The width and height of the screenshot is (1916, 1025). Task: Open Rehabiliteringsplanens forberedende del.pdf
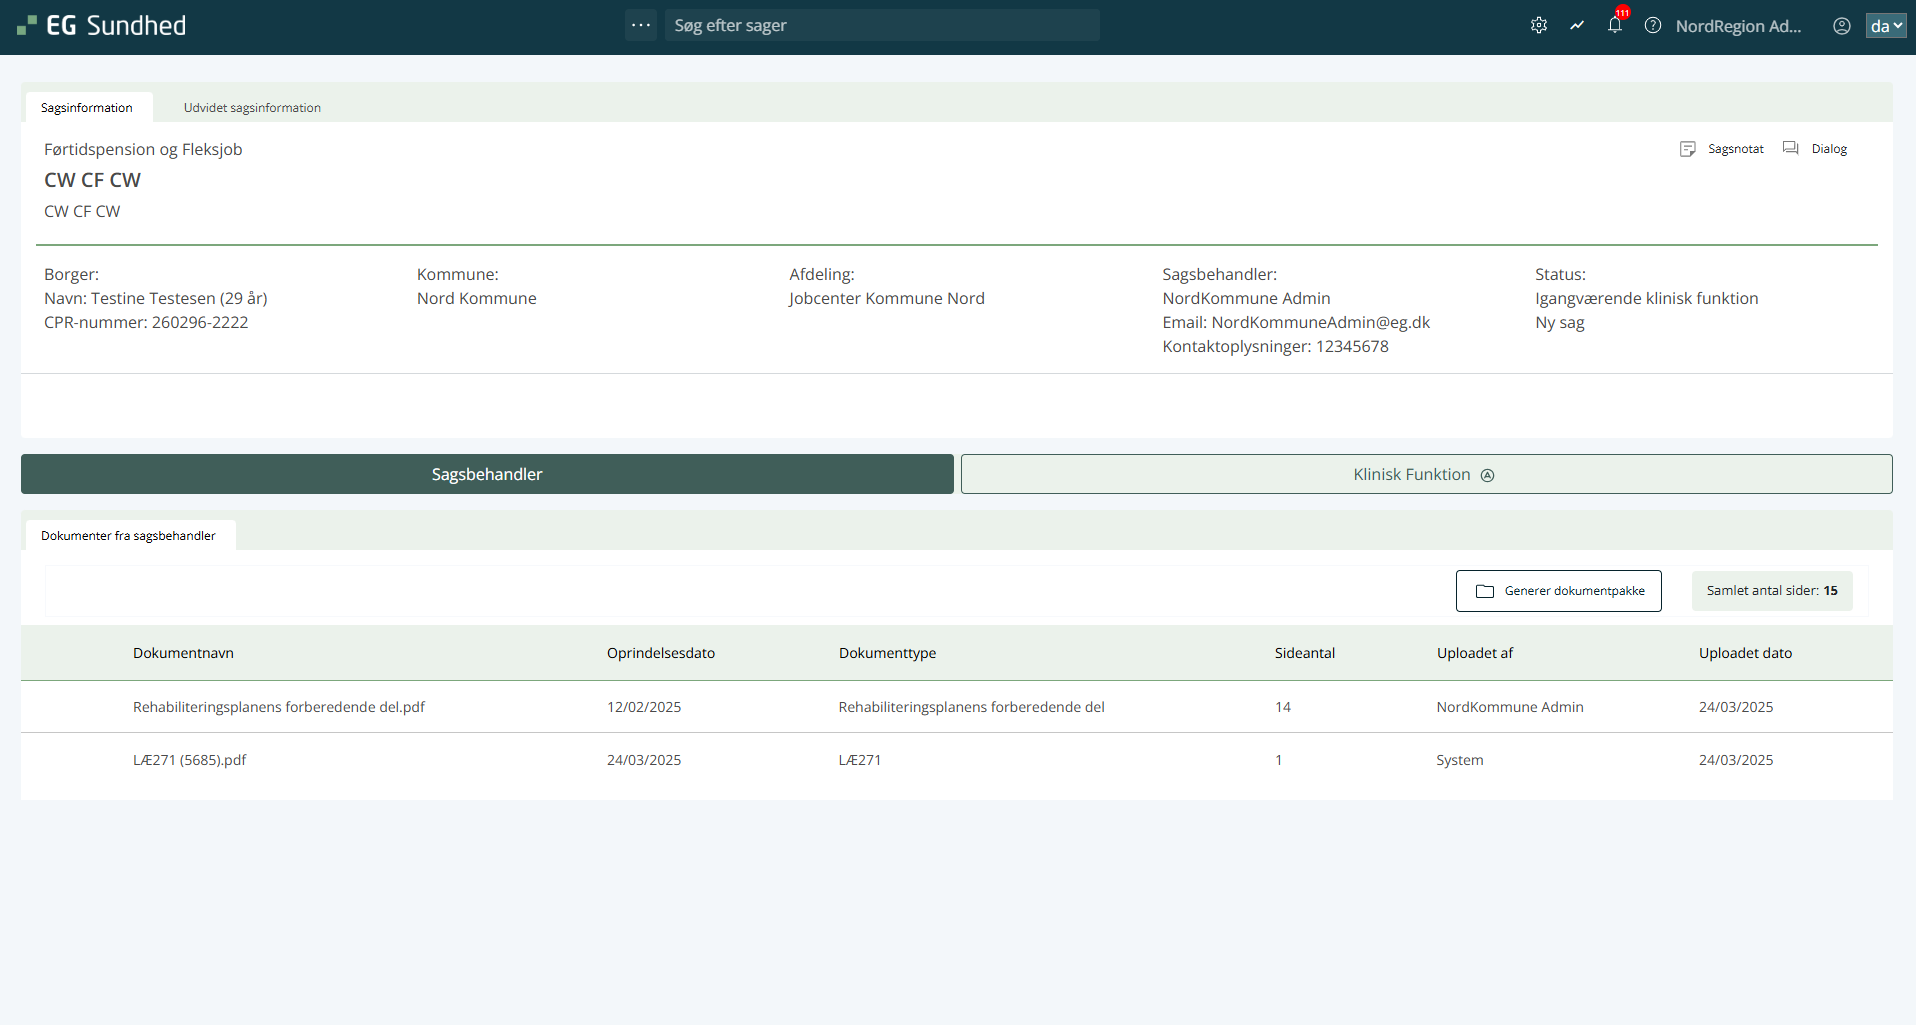[x=279, y=707]
